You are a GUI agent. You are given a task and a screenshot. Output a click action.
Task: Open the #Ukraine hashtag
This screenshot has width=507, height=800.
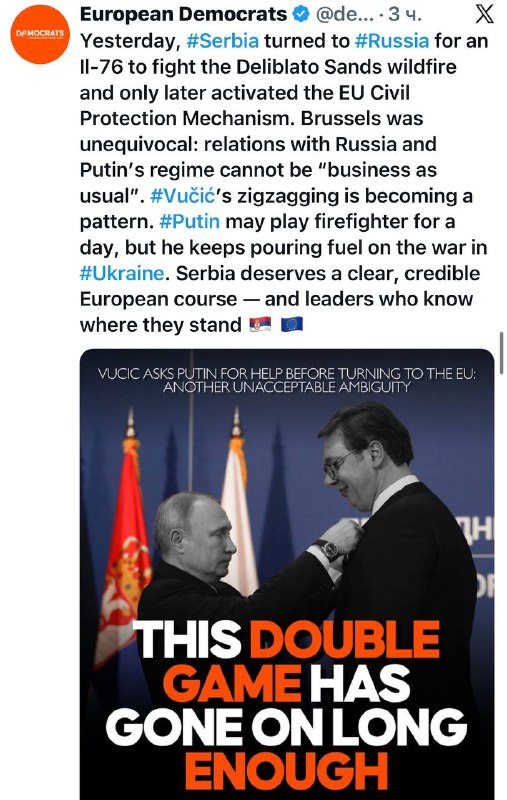pos(122,273)
